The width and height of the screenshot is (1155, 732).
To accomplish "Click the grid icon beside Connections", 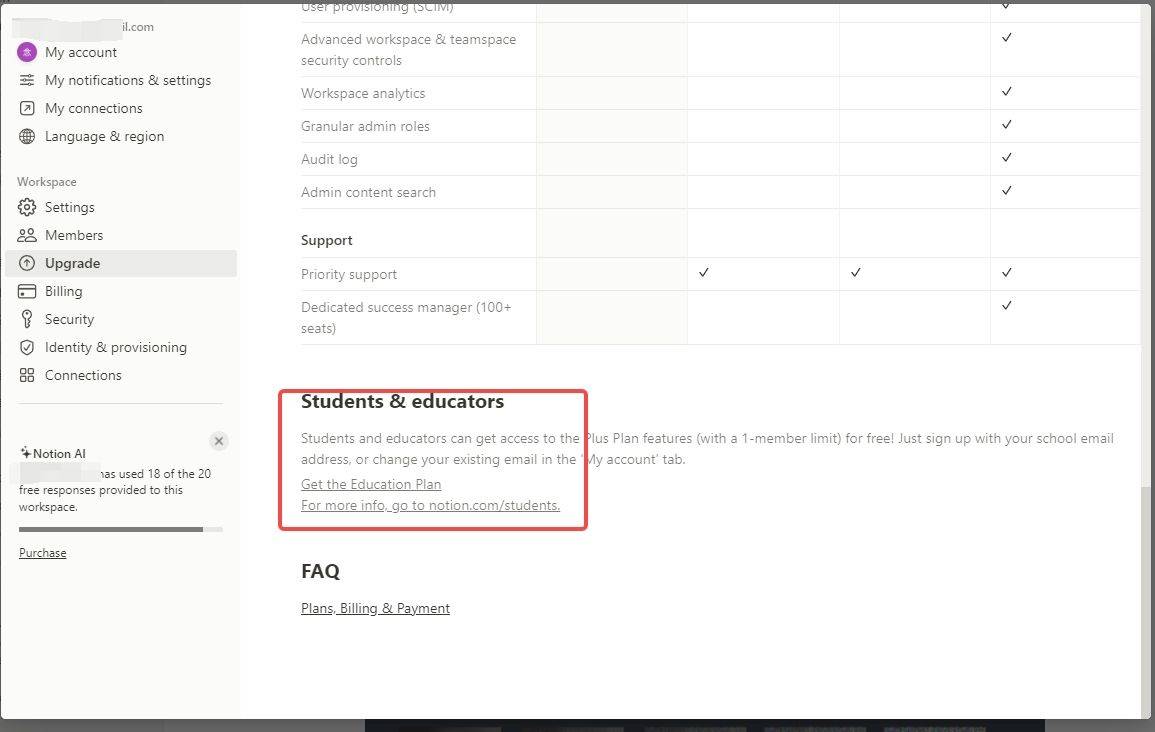I will pyautogui.click(x=27, y=375).
